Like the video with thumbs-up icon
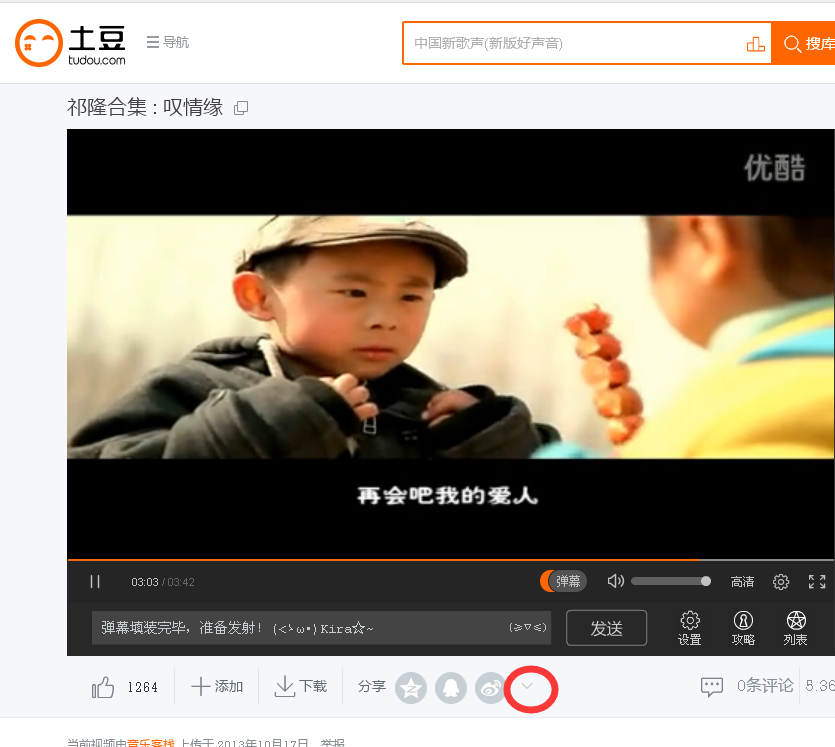Image resolution: width=835 pixels, height=747 pixels. 103,687
